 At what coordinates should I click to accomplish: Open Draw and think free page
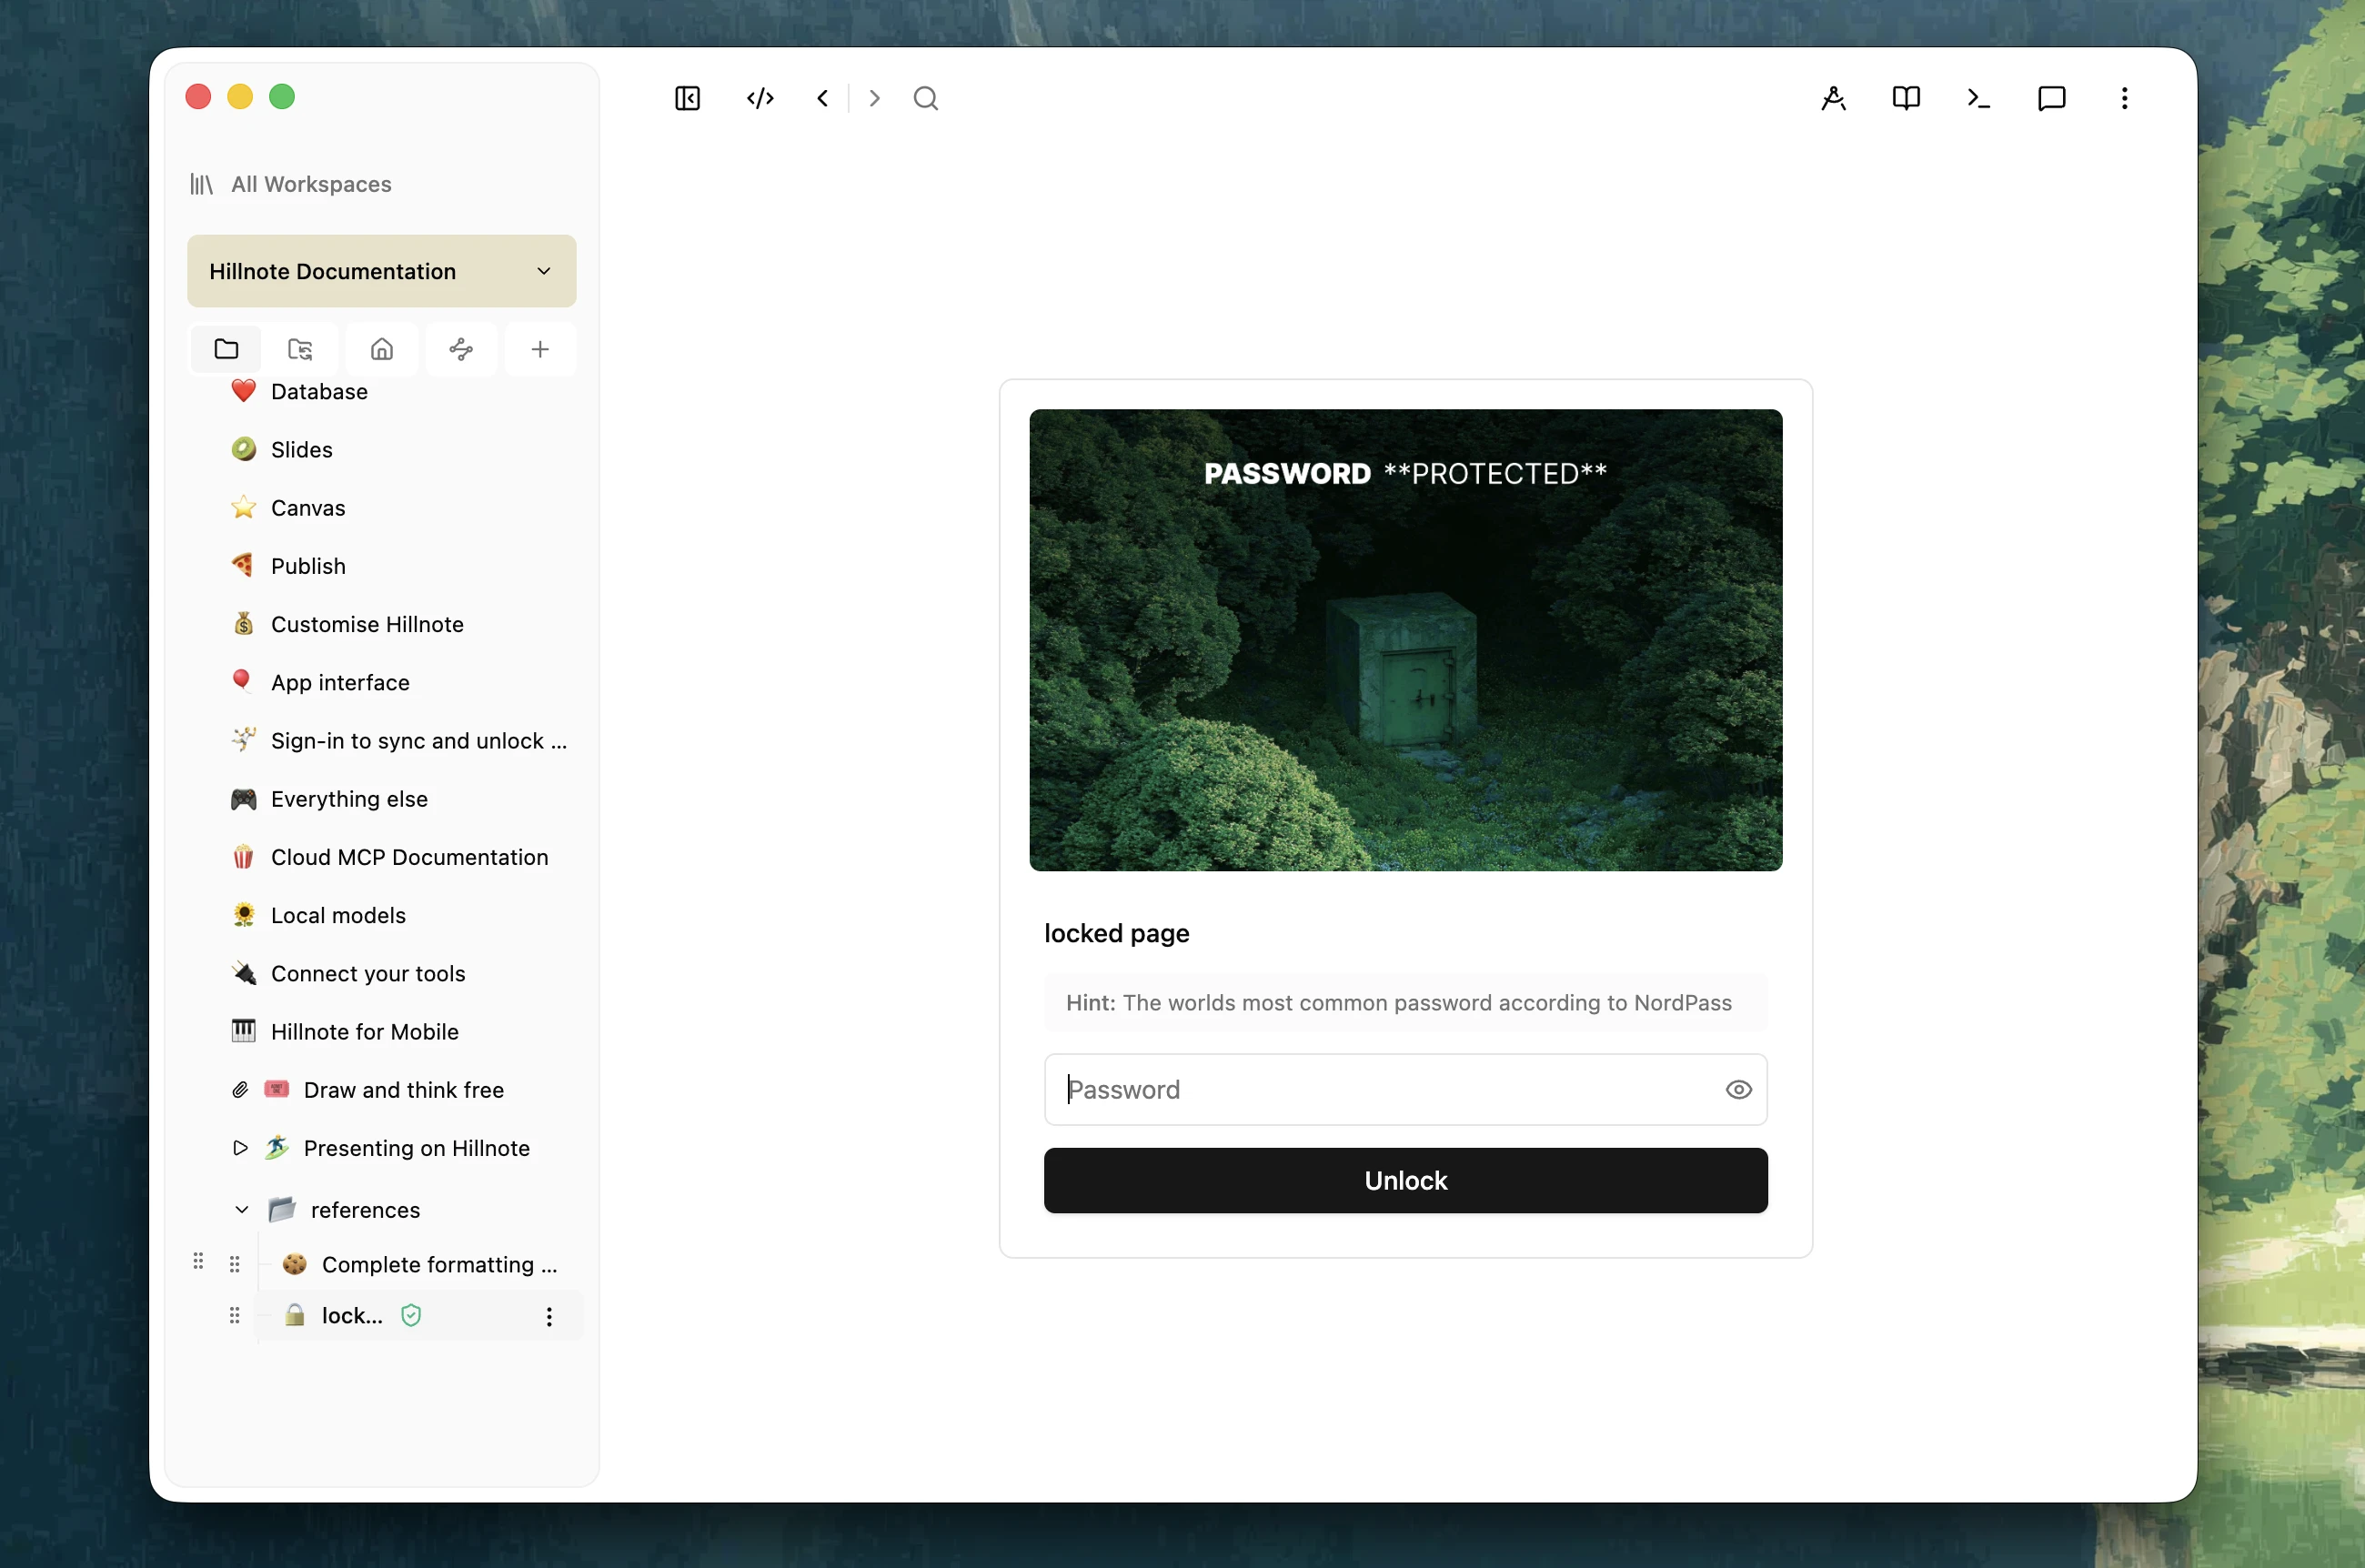pos(403,1090)
